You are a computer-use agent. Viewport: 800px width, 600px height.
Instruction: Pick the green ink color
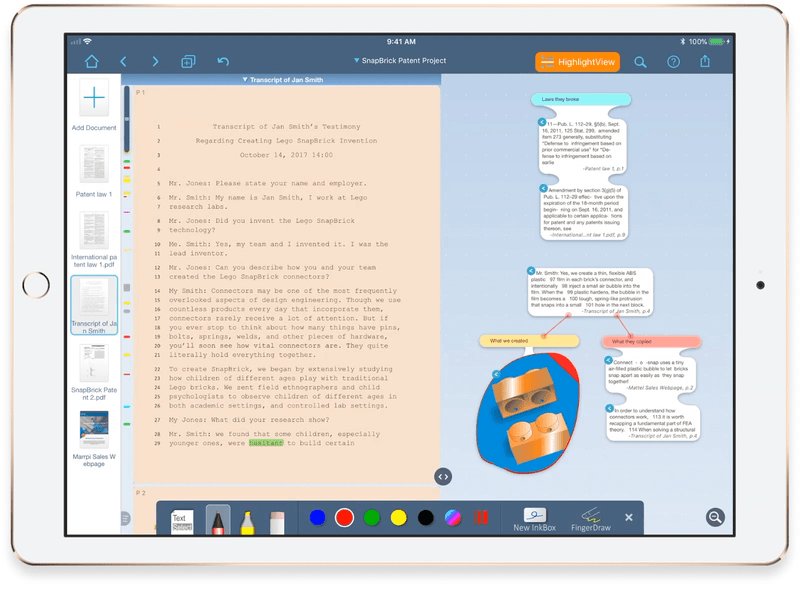click(x=372, y=518)
